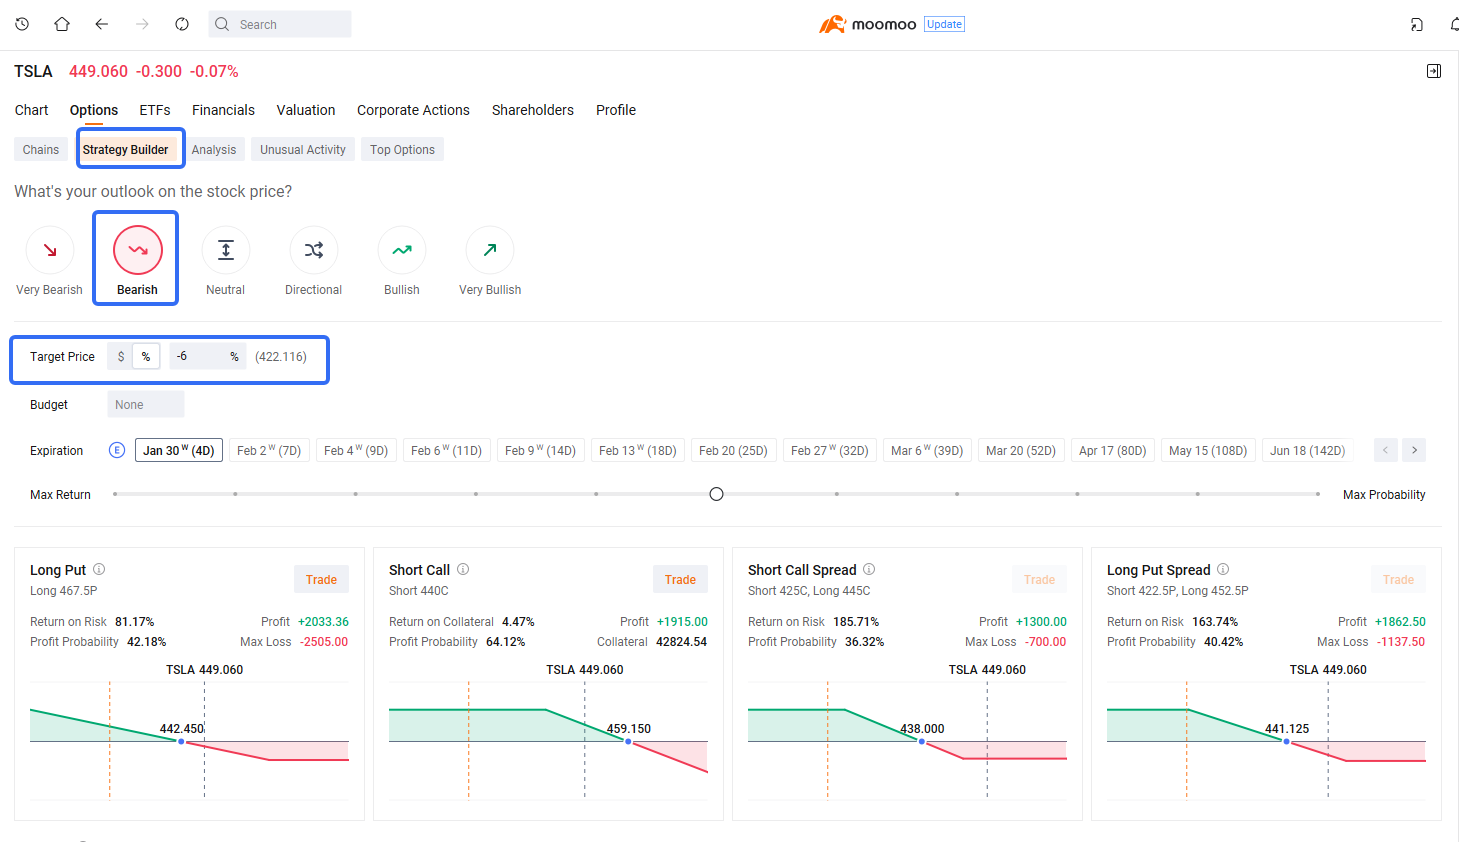Open info icon next to Long Put Spread
This screenshot has height=842, width=1459.
1223,569
